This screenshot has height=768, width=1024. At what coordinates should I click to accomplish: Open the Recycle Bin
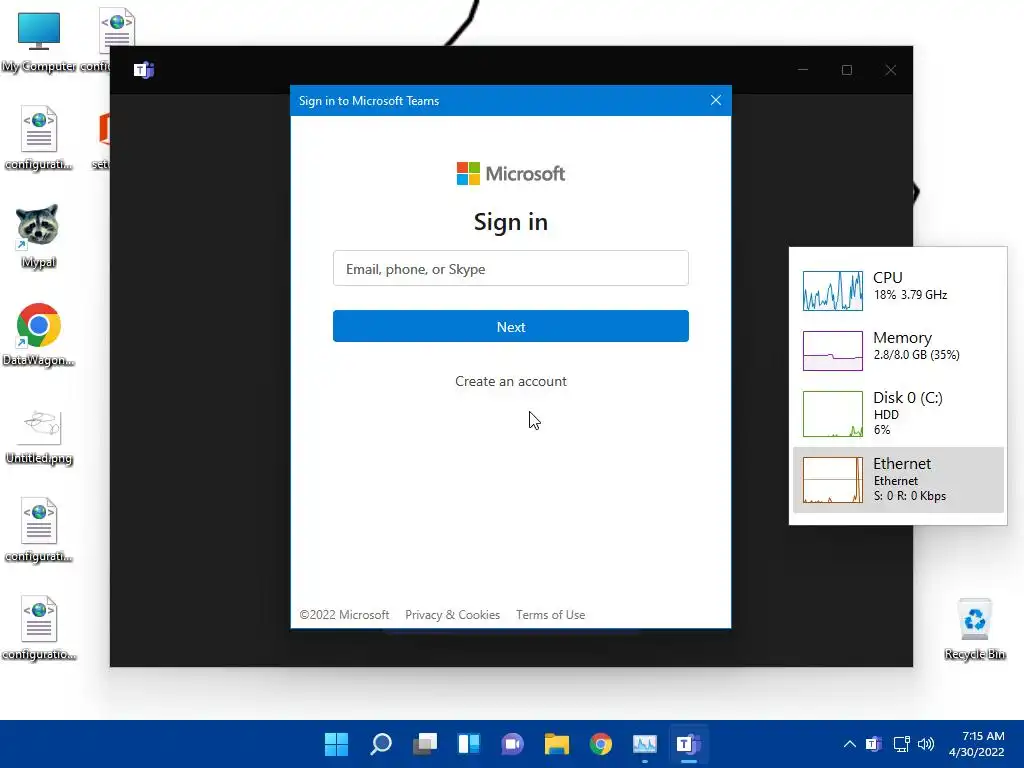pyautogui.click(x=974, y=630)
